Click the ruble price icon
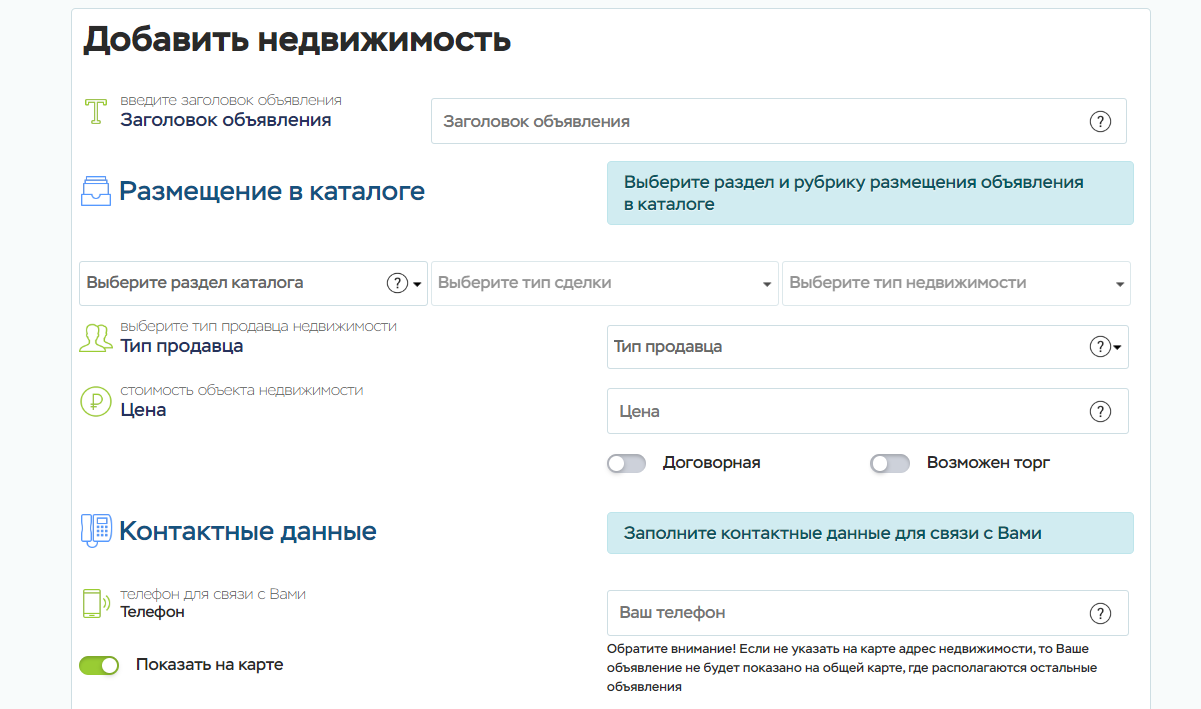Image resolution: width=1201 pixels, height=709 pixels. pyautogui.click(x=96, y=402)
